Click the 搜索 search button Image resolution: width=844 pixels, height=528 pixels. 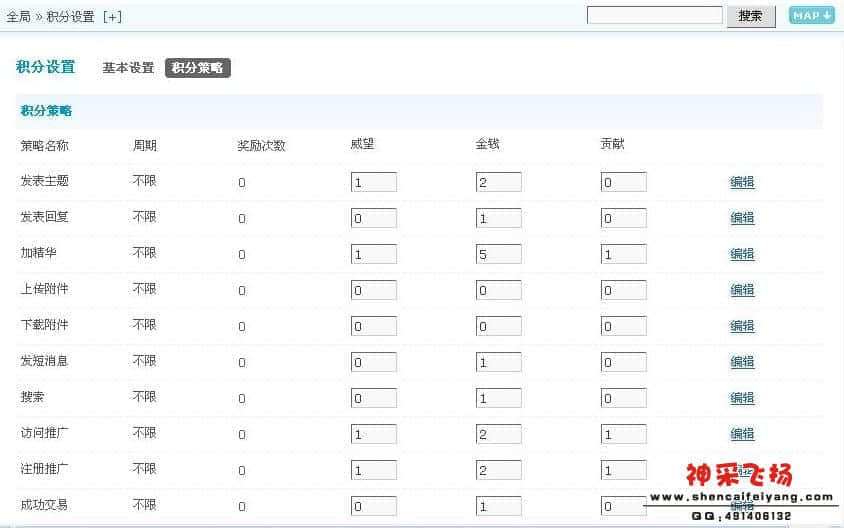click(751, 16)
